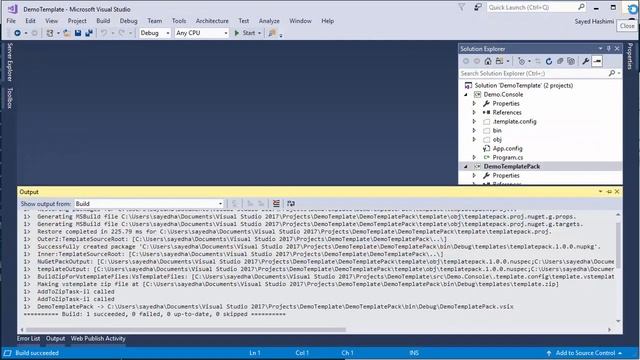Click the Solution Explorer view switch icon
The image size is (640, 360).
tap(499, 61)
